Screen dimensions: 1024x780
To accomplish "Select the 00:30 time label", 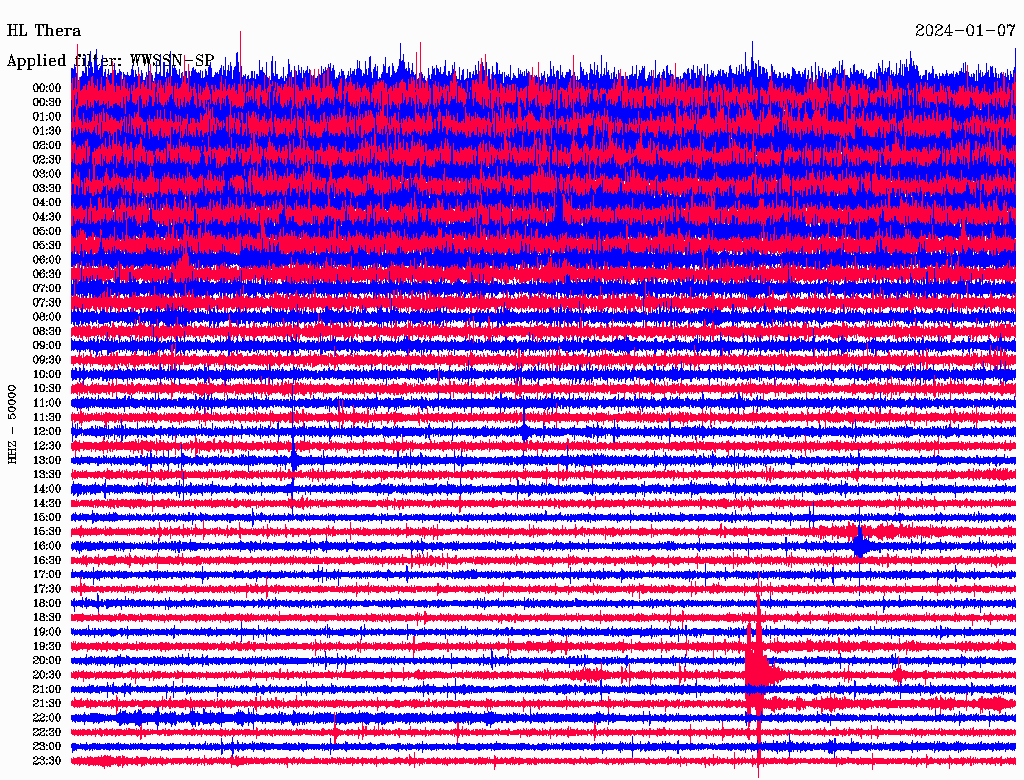I will coord(47,103).
